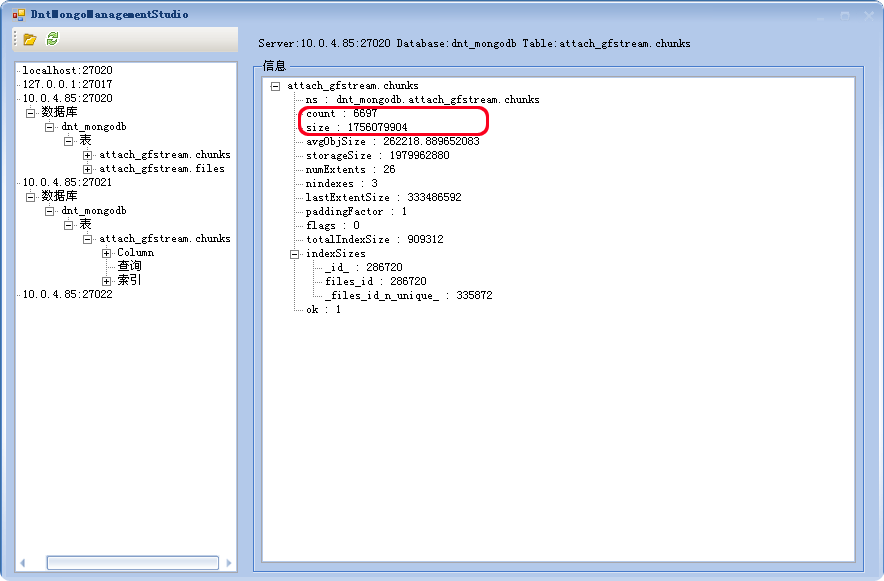Image resolution: width=884 pixels, height=581 pixels.
Task: Open the 查询 query node
Action: [x=129, y=267]
